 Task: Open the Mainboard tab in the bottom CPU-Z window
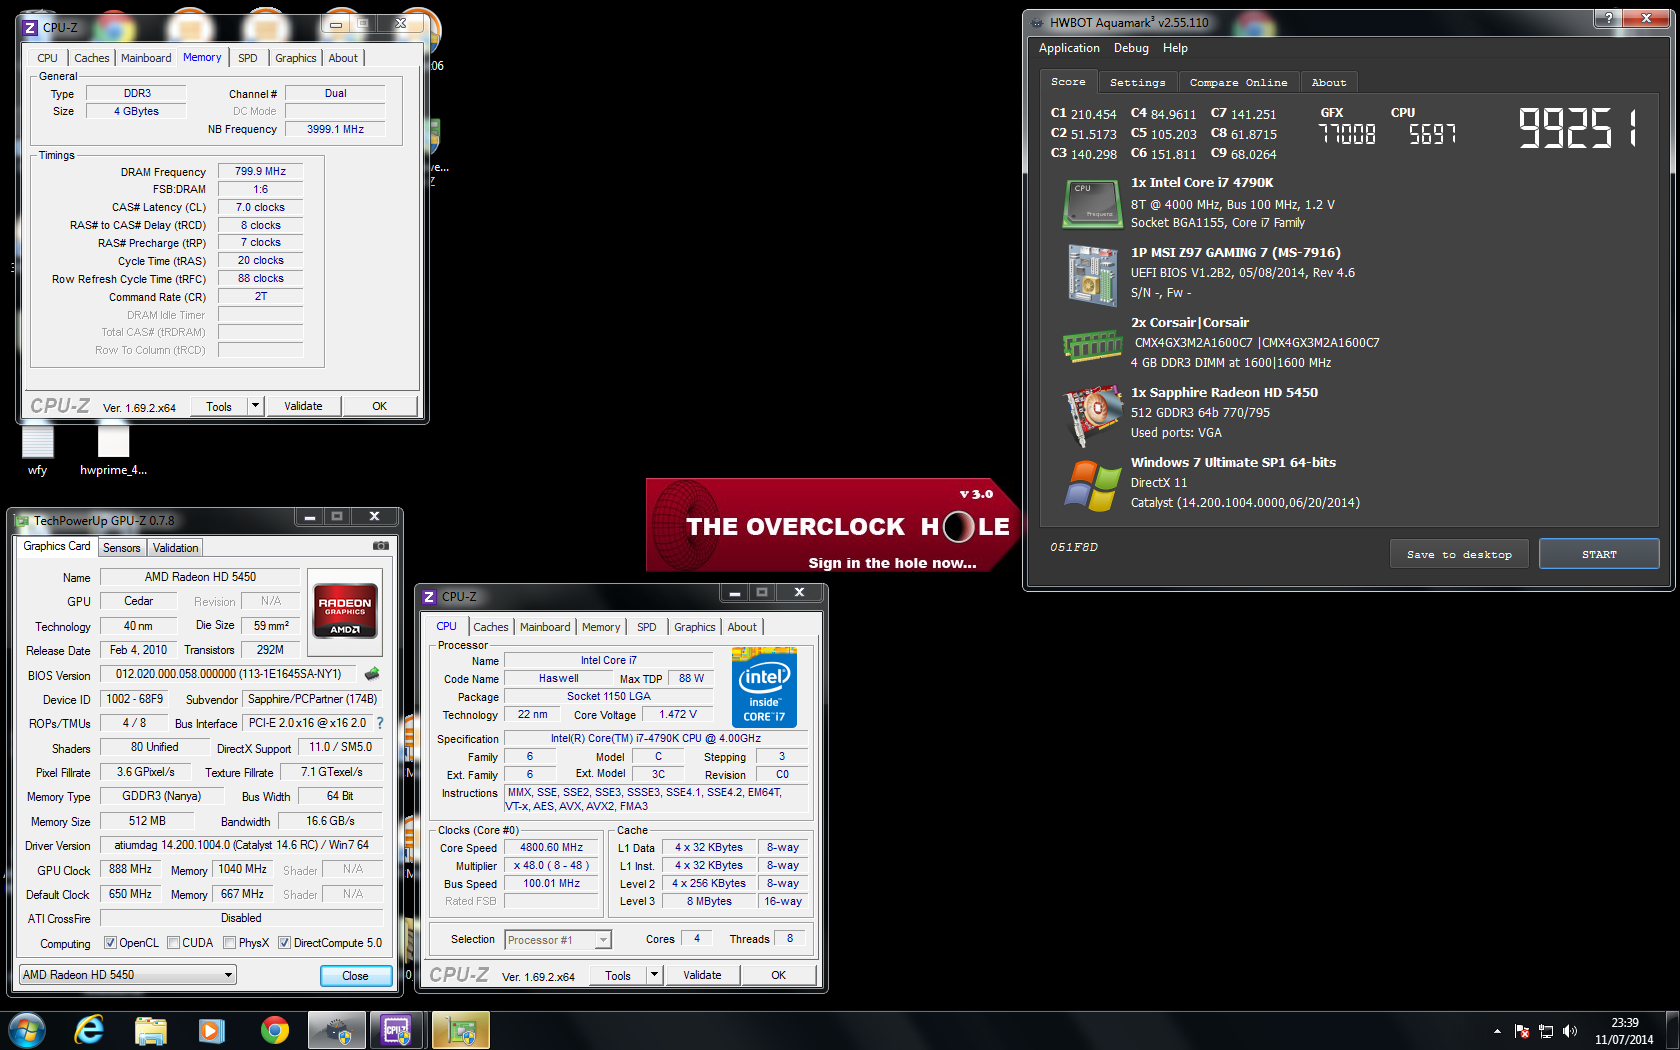pyautogui.click(x=545, y=627)
